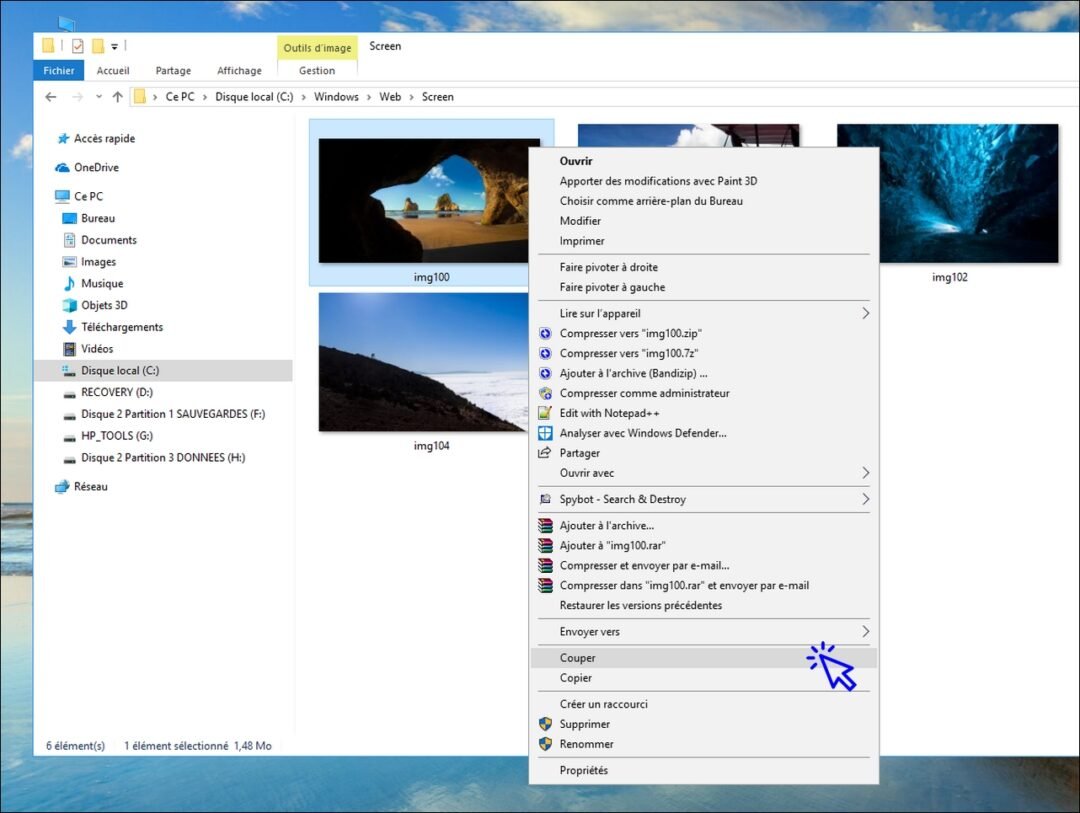
Task: Switch to the Affichage ribbon tab
Action: coord(239,70)
